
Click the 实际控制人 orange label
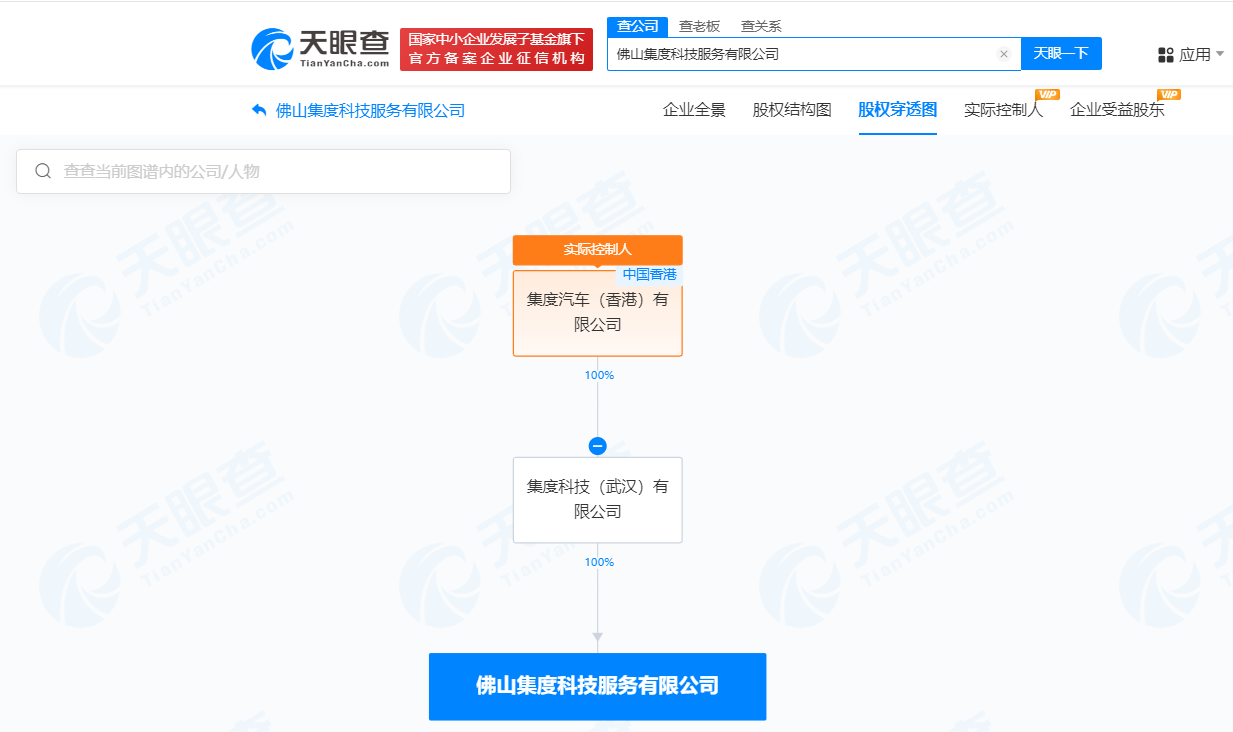[x=598, y=250]
